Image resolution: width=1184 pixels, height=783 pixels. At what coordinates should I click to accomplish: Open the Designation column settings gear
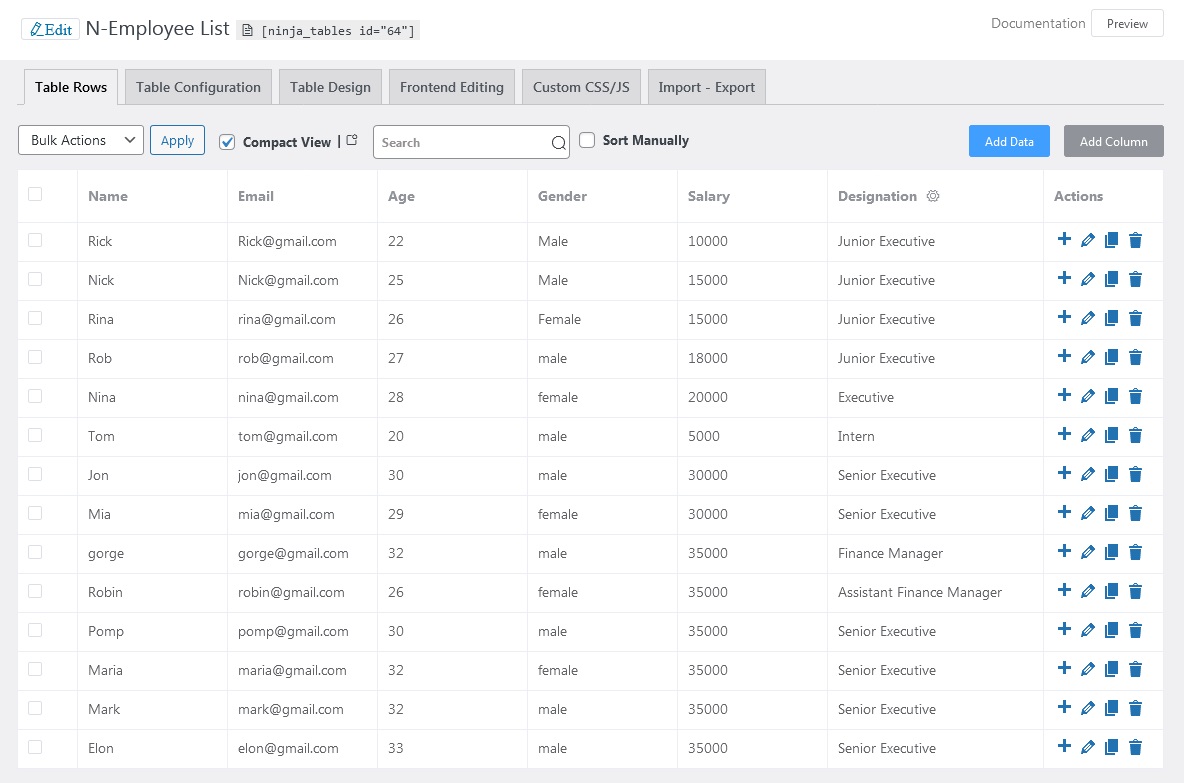point(933,196)
